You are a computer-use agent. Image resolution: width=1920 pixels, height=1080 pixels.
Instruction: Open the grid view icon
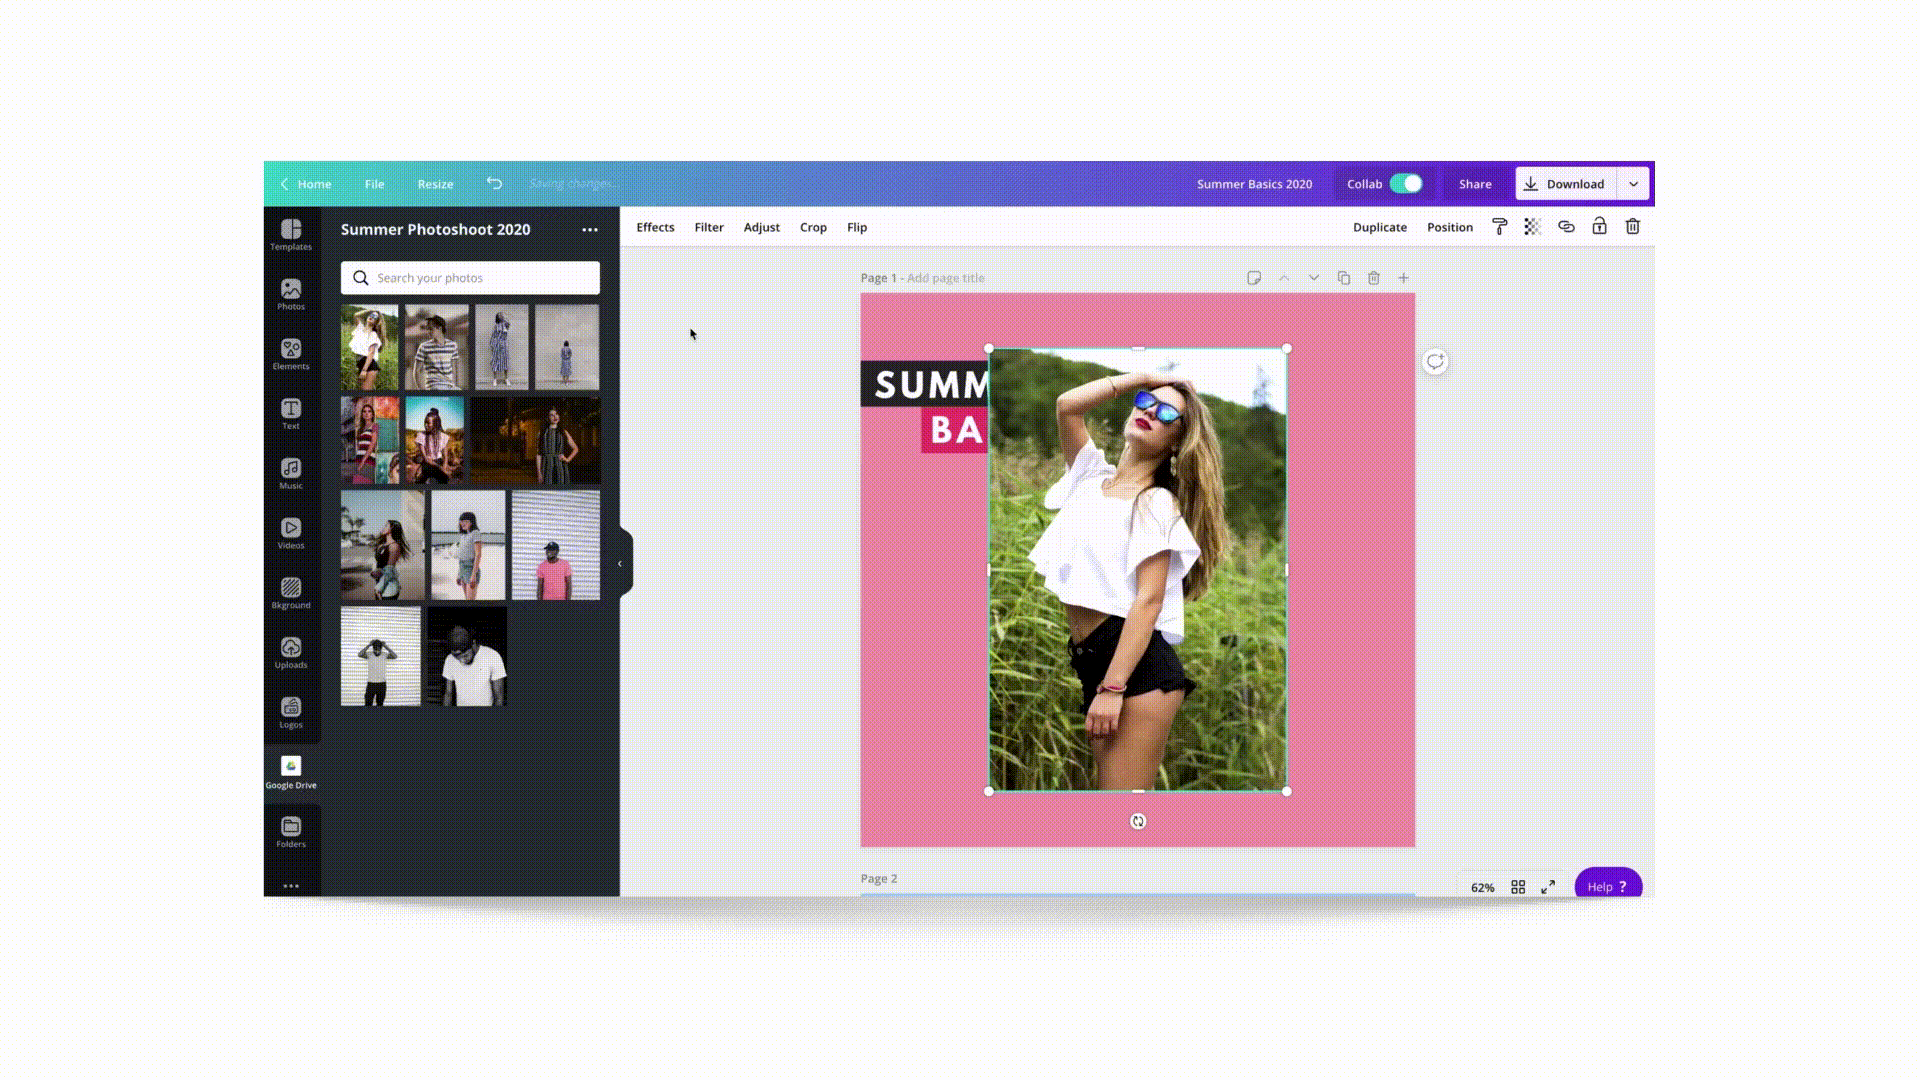(1518, 887)
